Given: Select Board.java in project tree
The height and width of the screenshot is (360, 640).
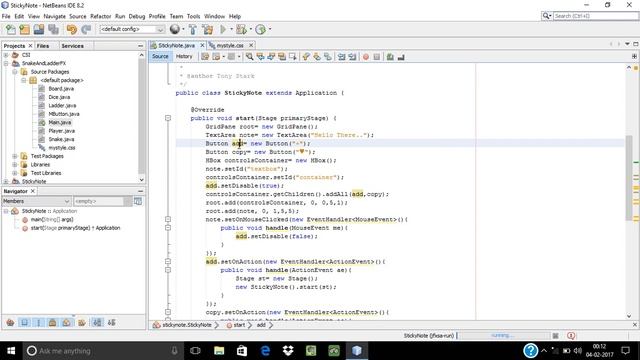Looking at the screenshot, I should click(61, 89).
